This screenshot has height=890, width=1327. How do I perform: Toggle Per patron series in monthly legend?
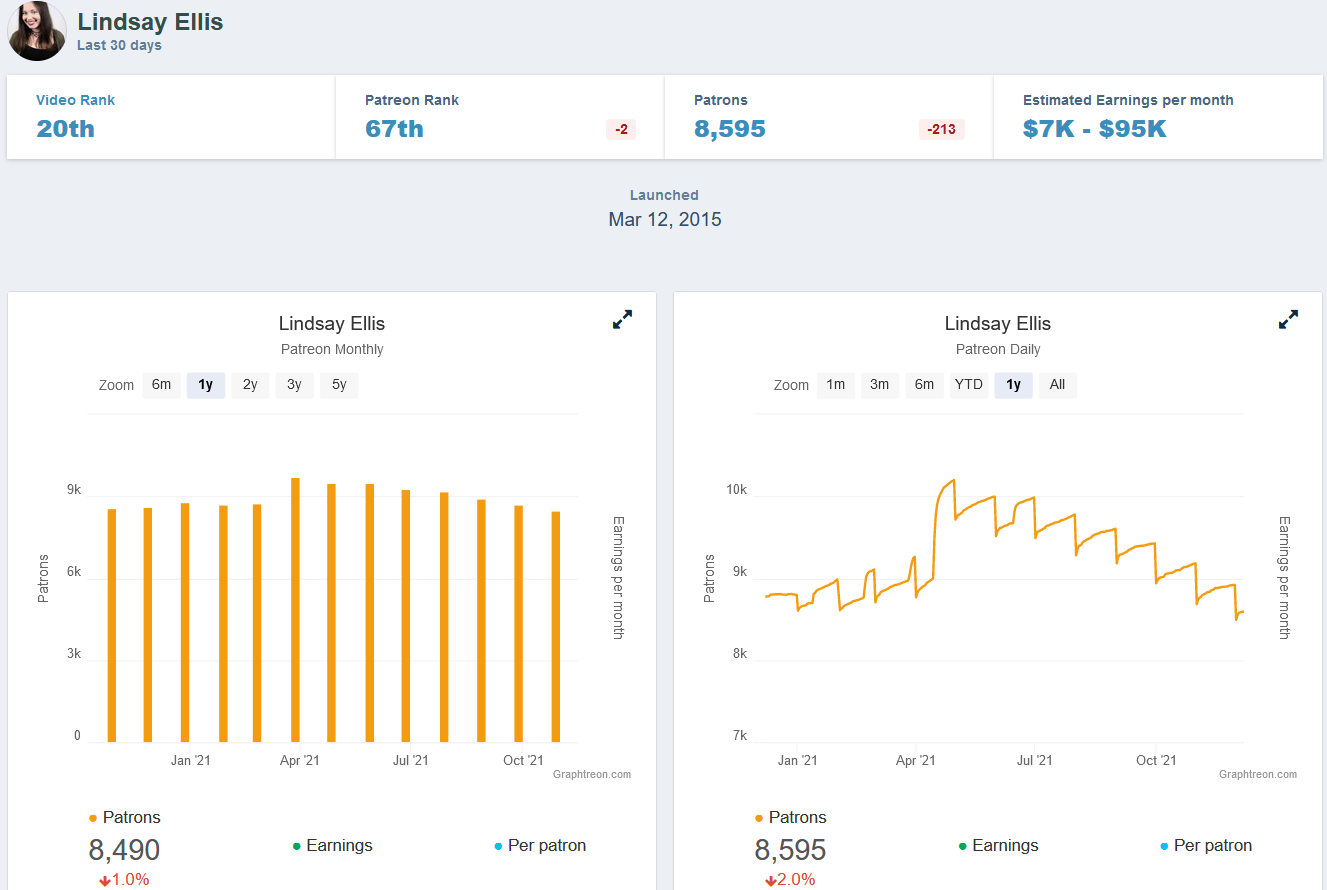click(x=540, y=846)
